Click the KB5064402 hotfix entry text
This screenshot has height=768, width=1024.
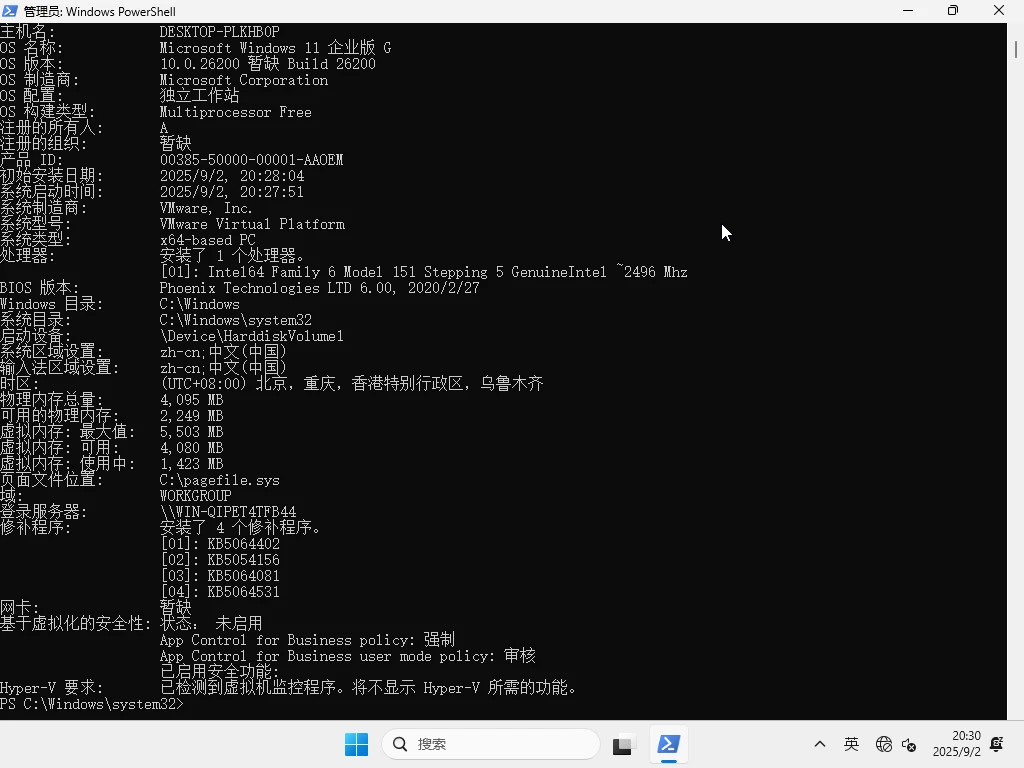244,543
